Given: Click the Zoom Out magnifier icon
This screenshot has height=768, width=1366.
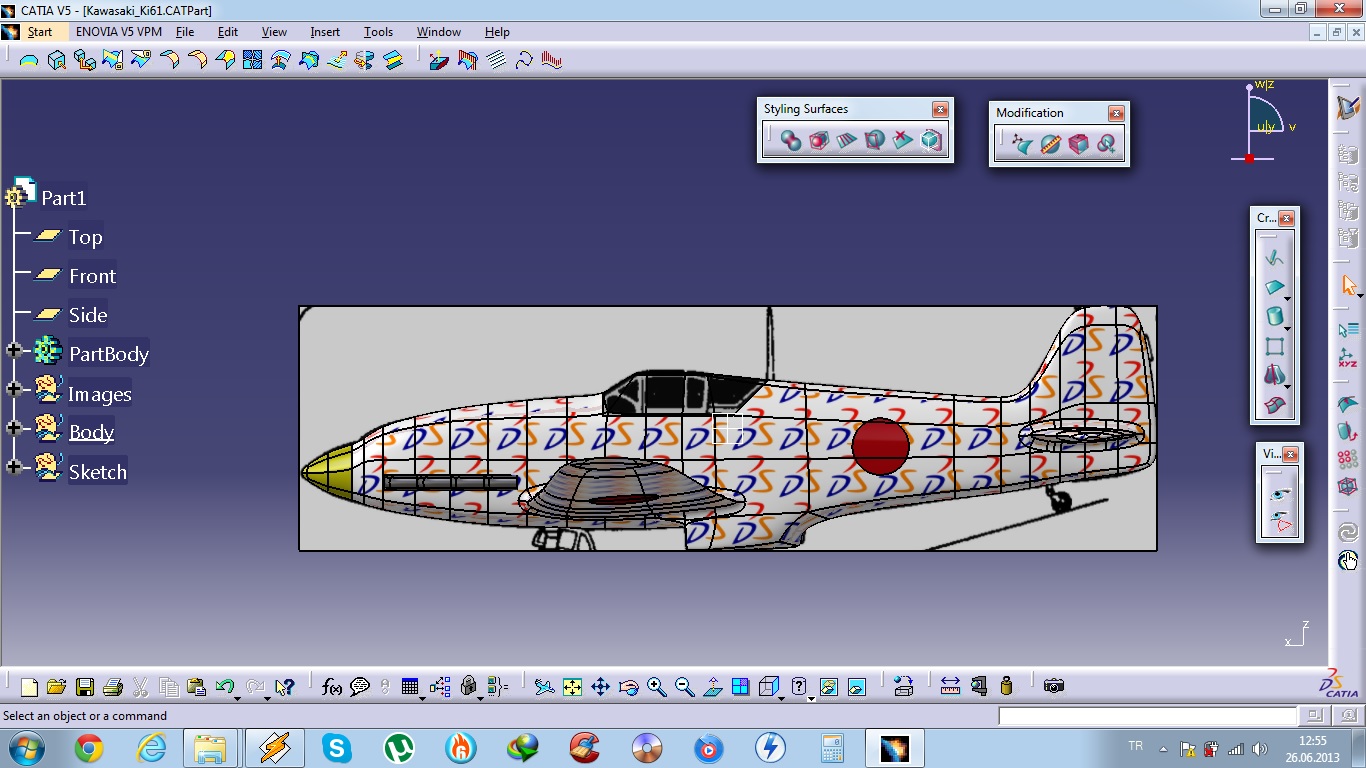Looking at the screenshot, I should click(684, 687).
